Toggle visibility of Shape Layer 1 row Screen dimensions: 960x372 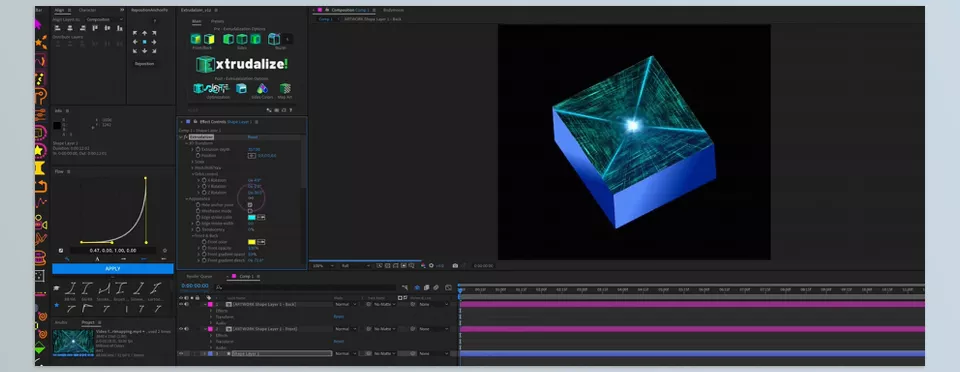(181, 354)
